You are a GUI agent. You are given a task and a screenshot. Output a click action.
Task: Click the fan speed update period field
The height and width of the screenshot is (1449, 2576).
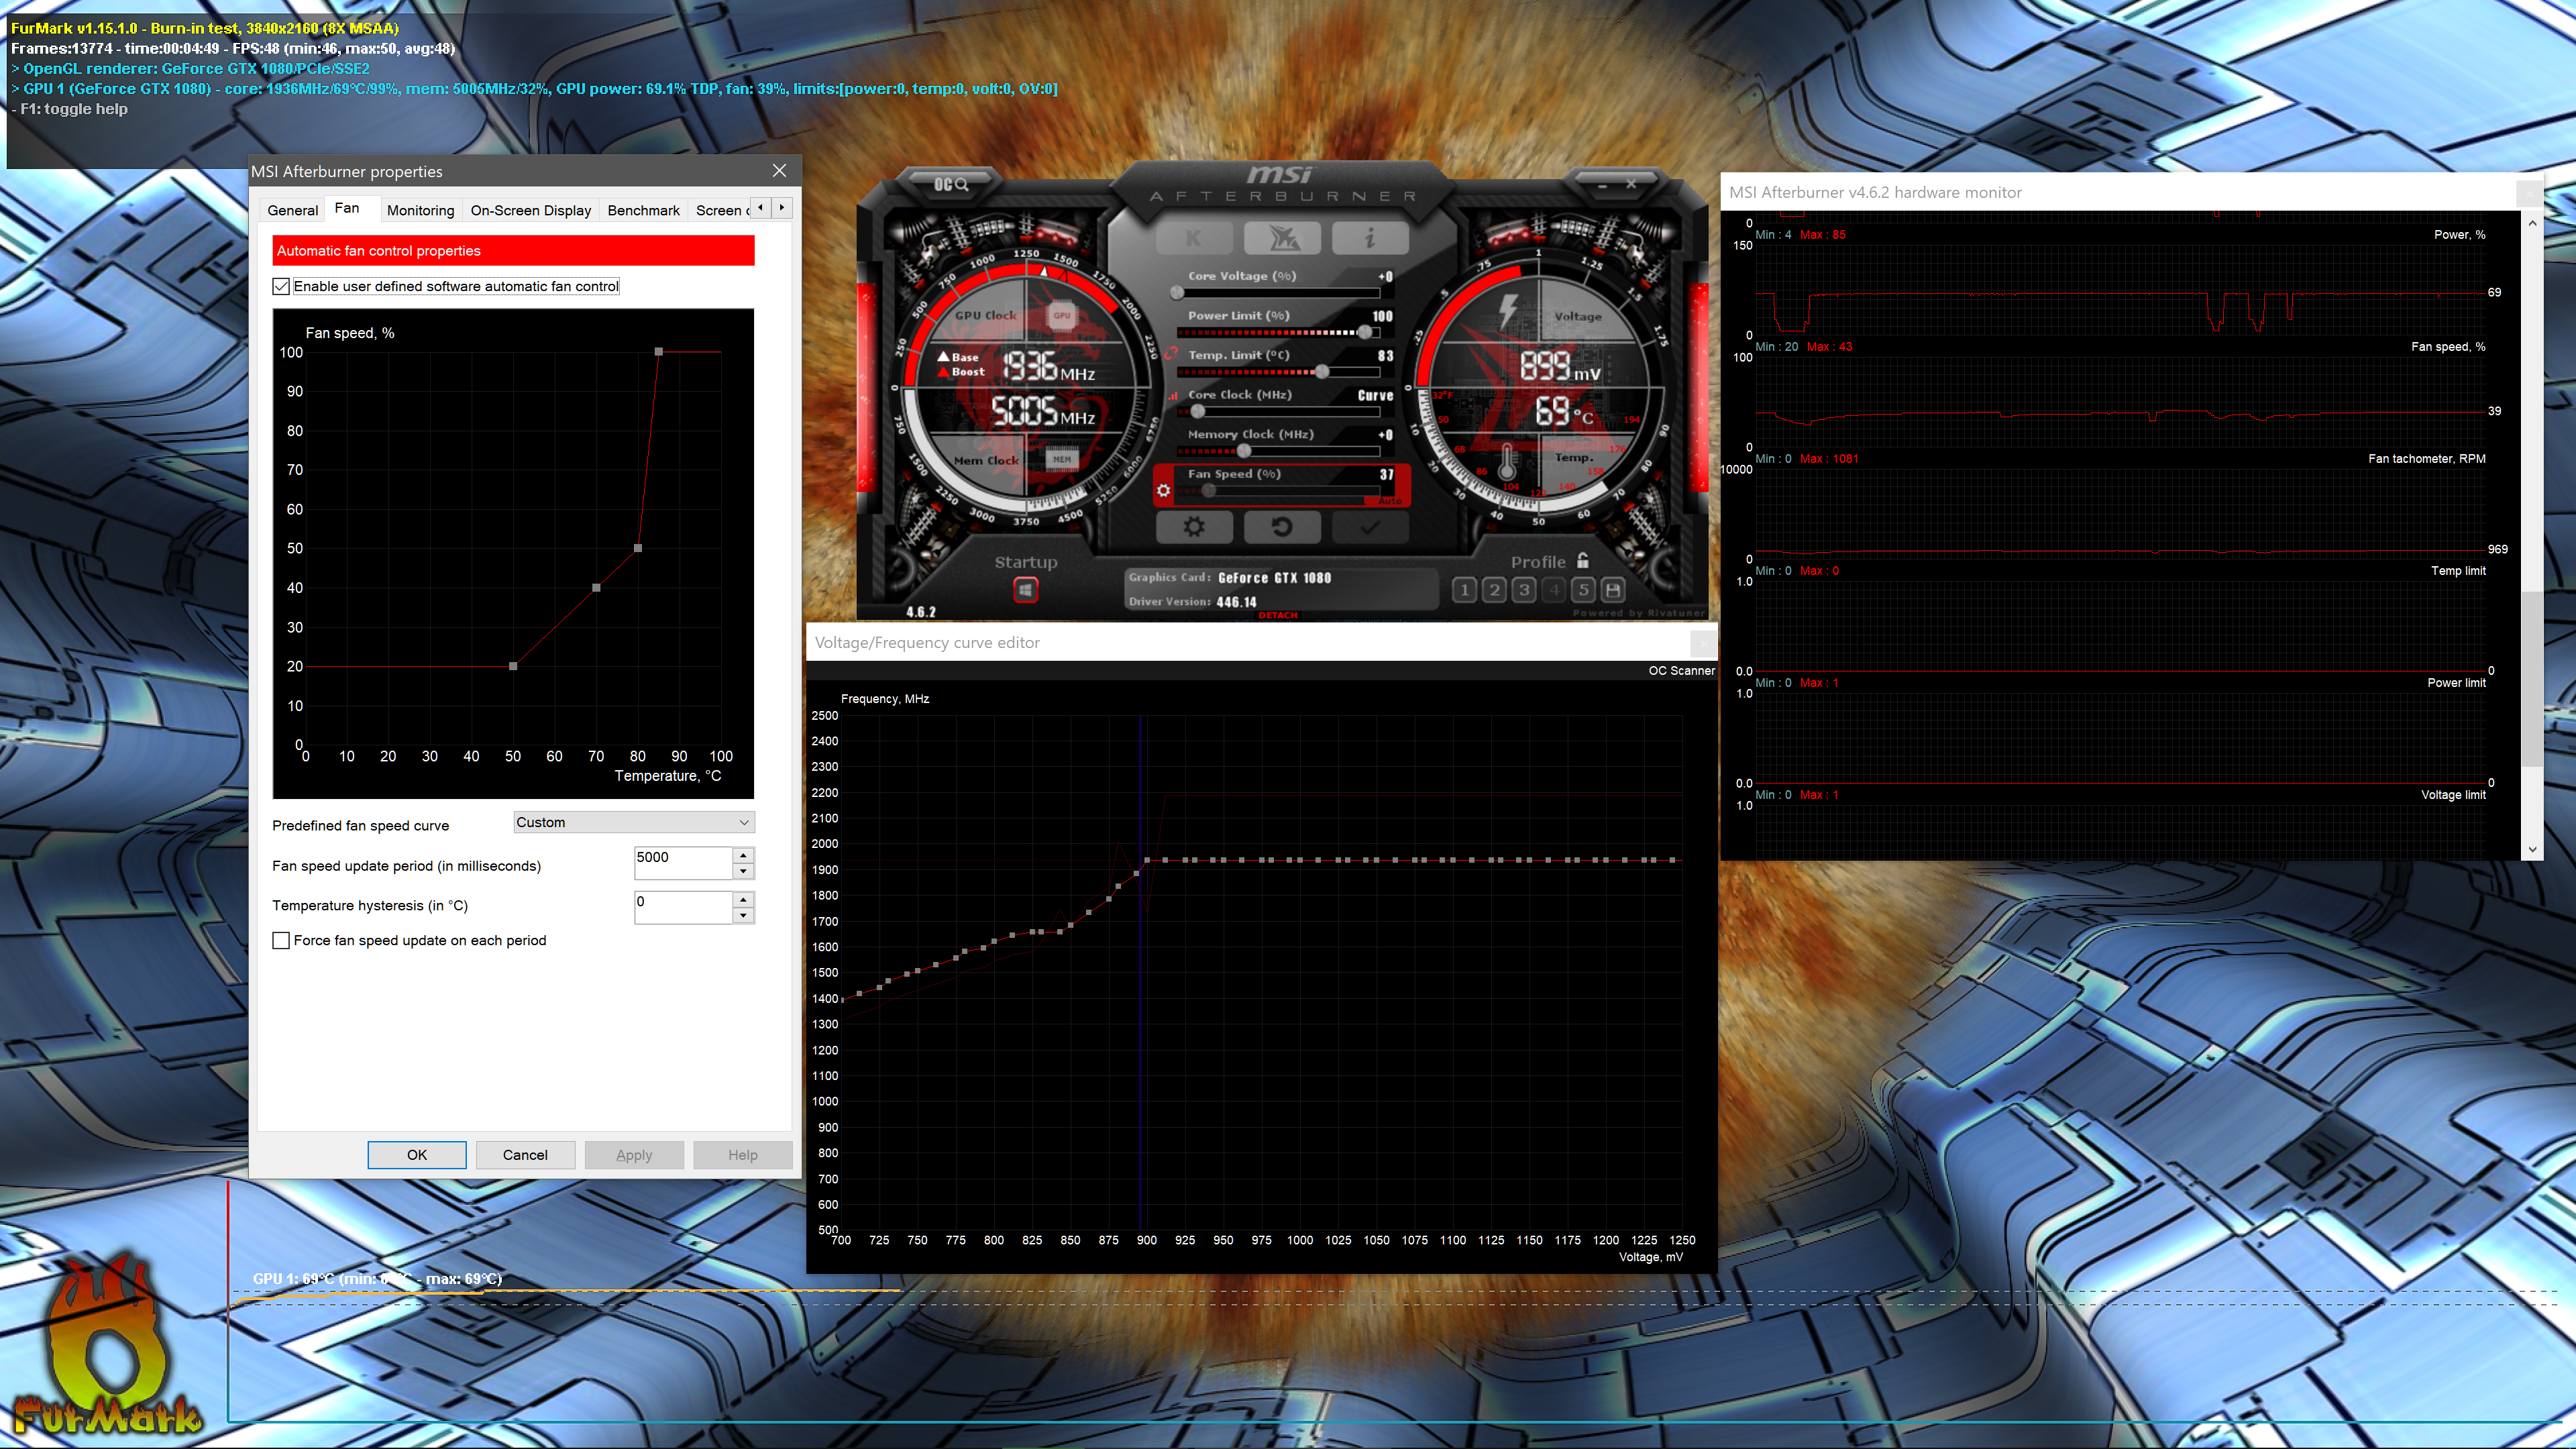684,863
